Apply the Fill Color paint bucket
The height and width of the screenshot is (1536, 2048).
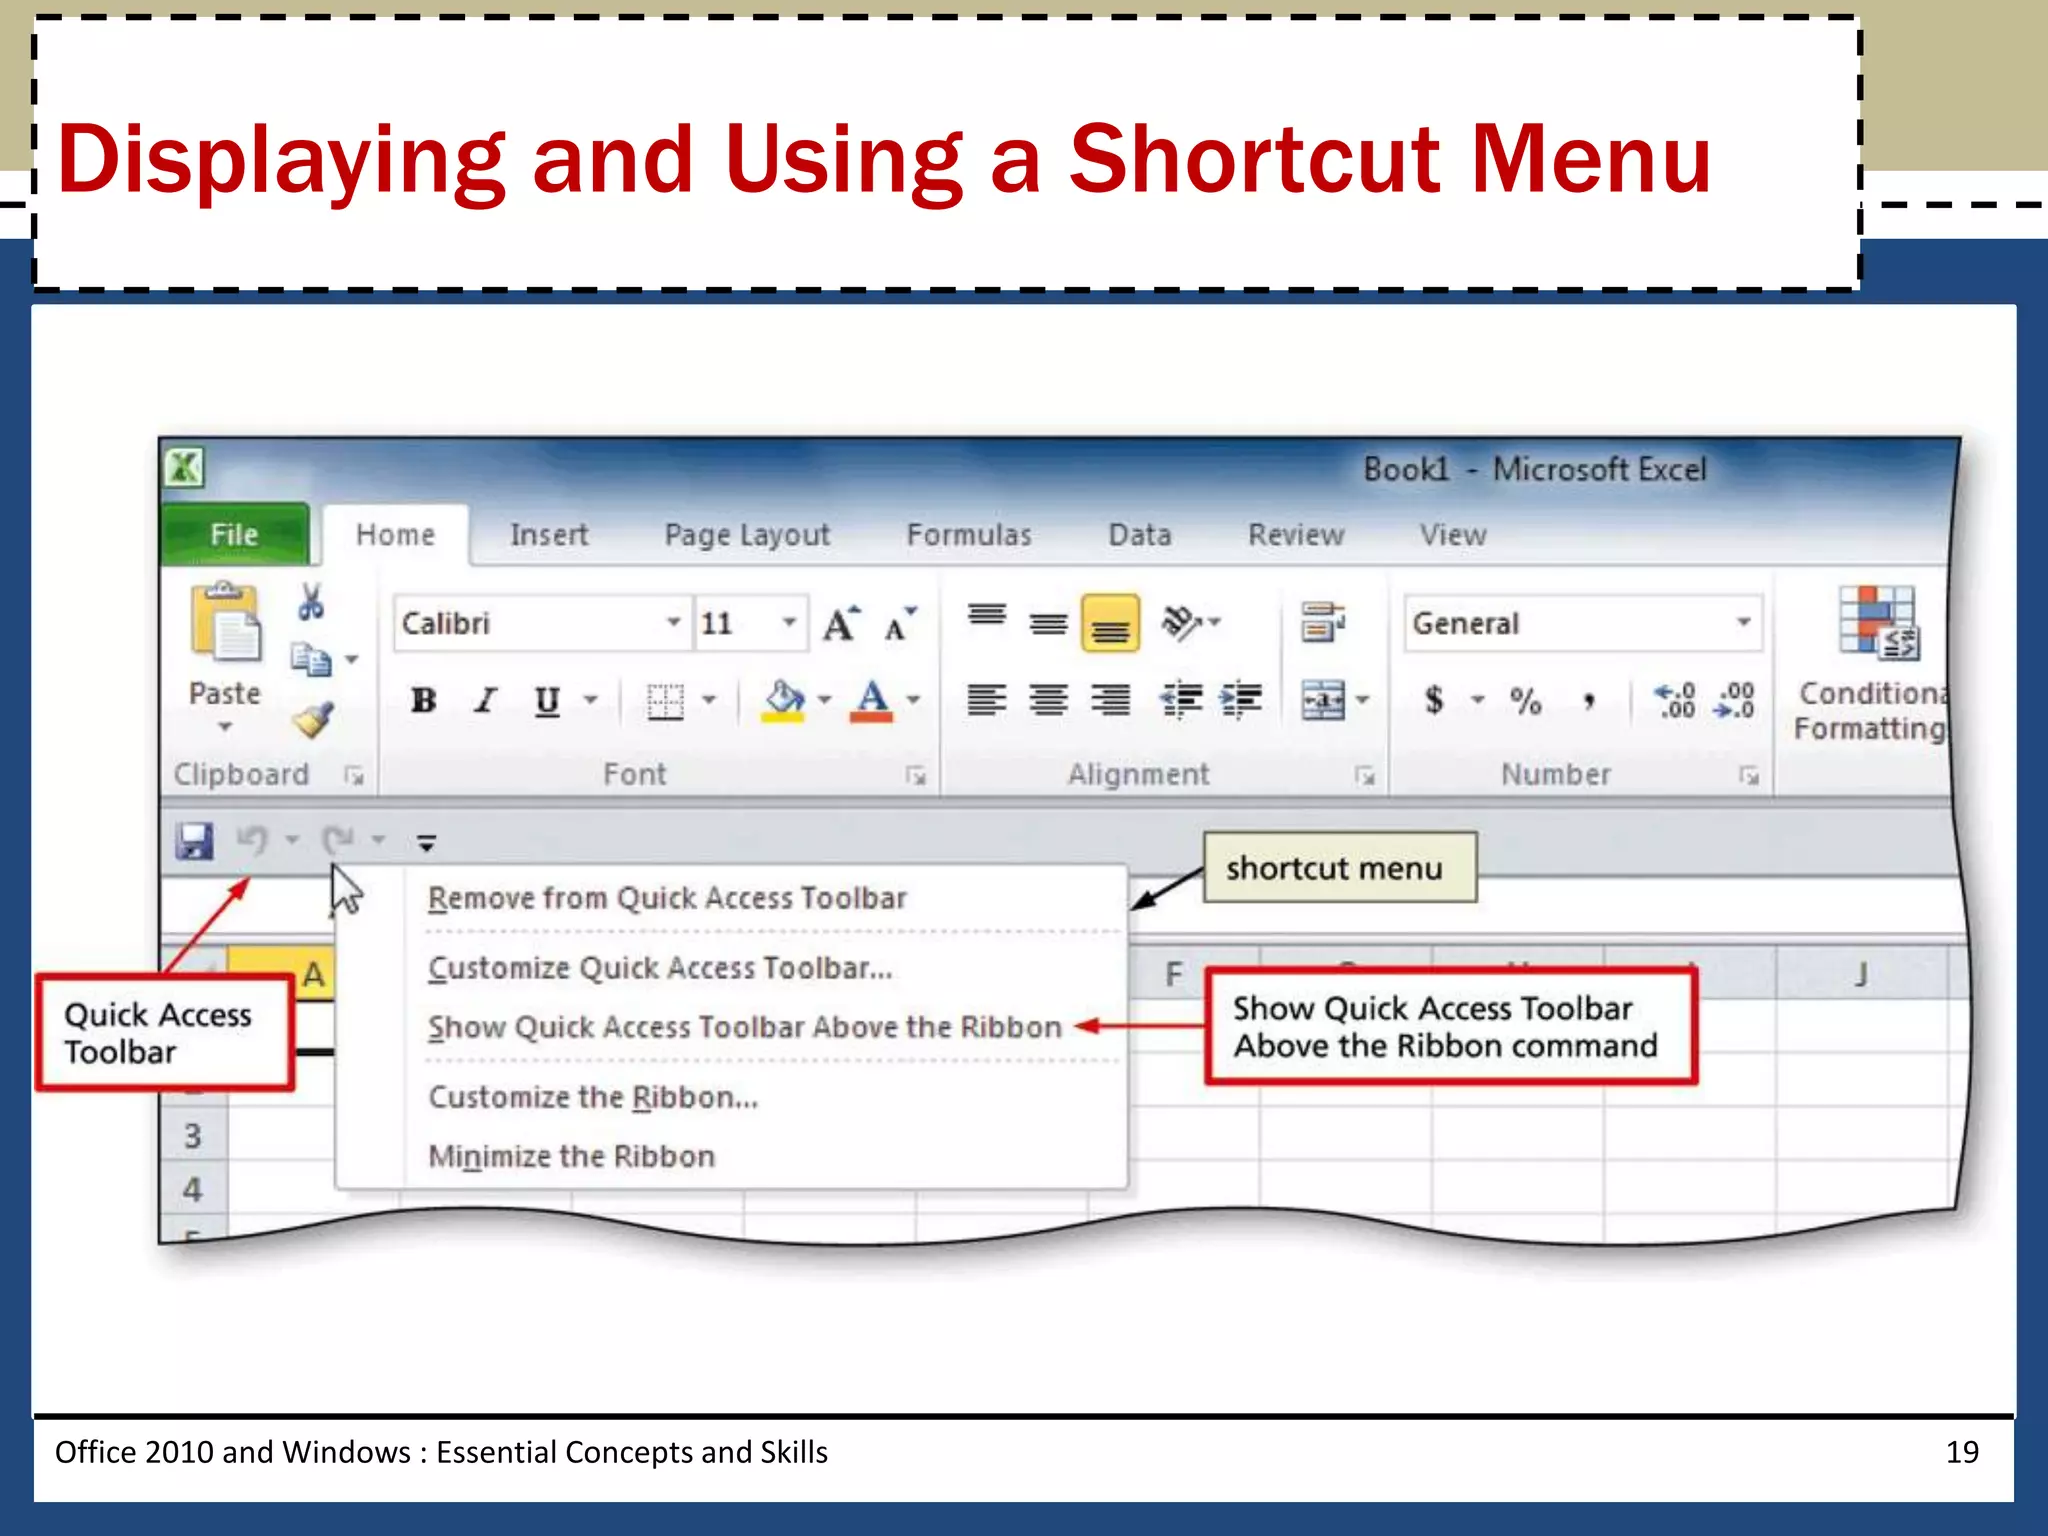pyautogui.click(x=784, y=700)
